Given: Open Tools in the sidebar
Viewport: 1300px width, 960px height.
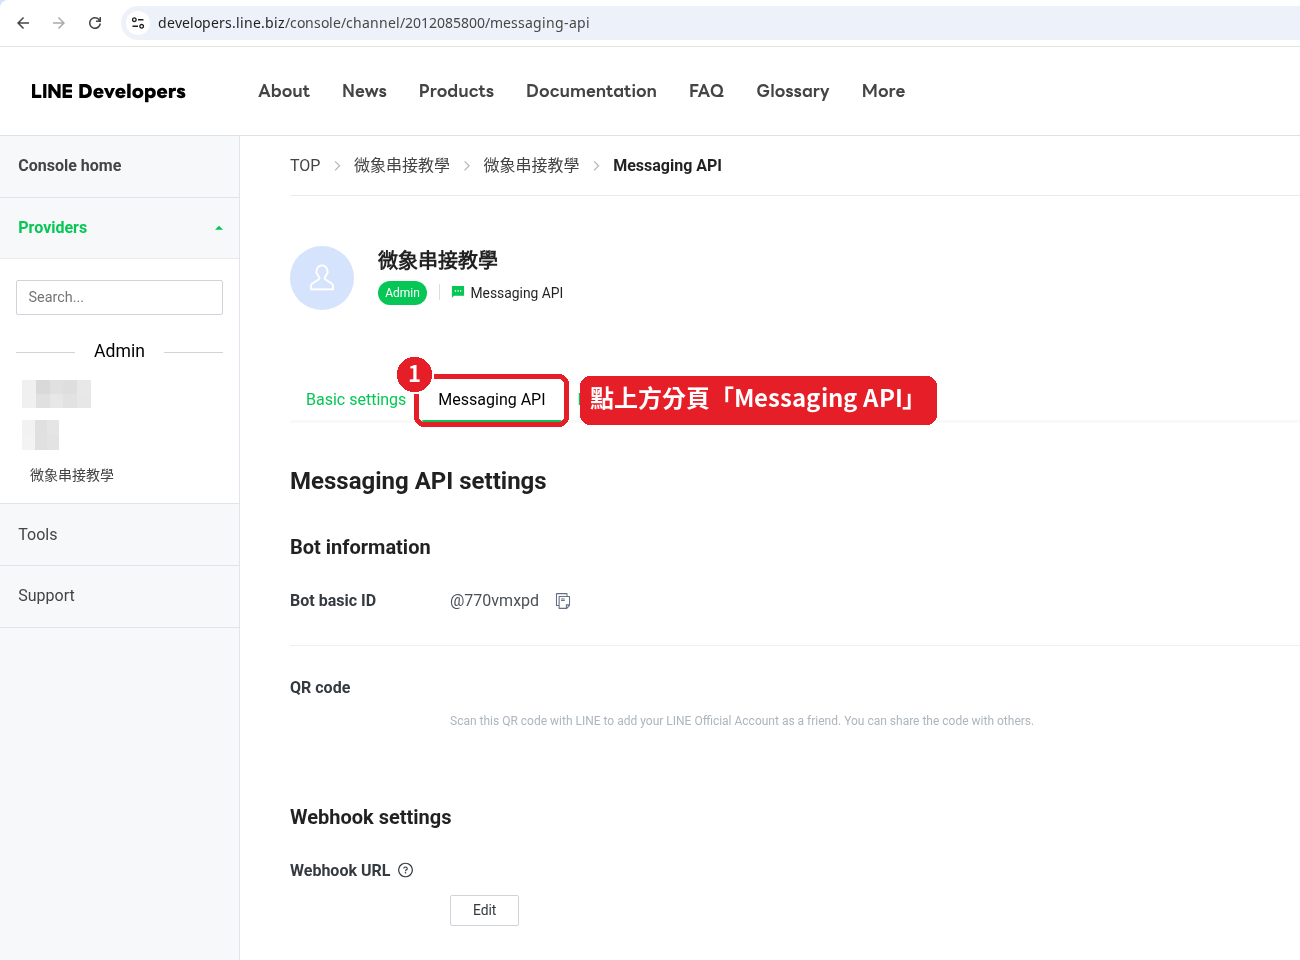Looking at the screenshot, I should click(38, 535).
